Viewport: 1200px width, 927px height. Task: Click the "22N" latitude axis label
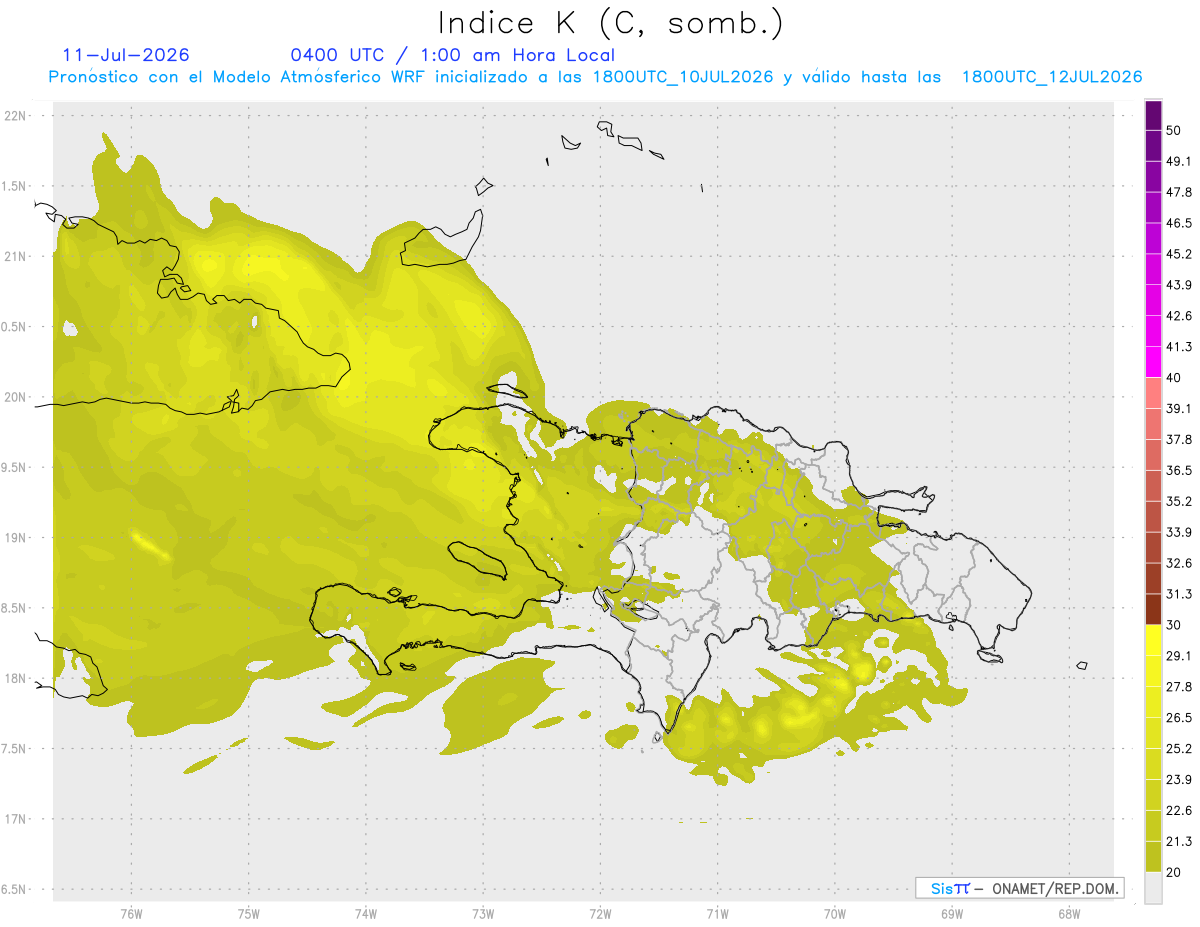click(x=17, y=116)
